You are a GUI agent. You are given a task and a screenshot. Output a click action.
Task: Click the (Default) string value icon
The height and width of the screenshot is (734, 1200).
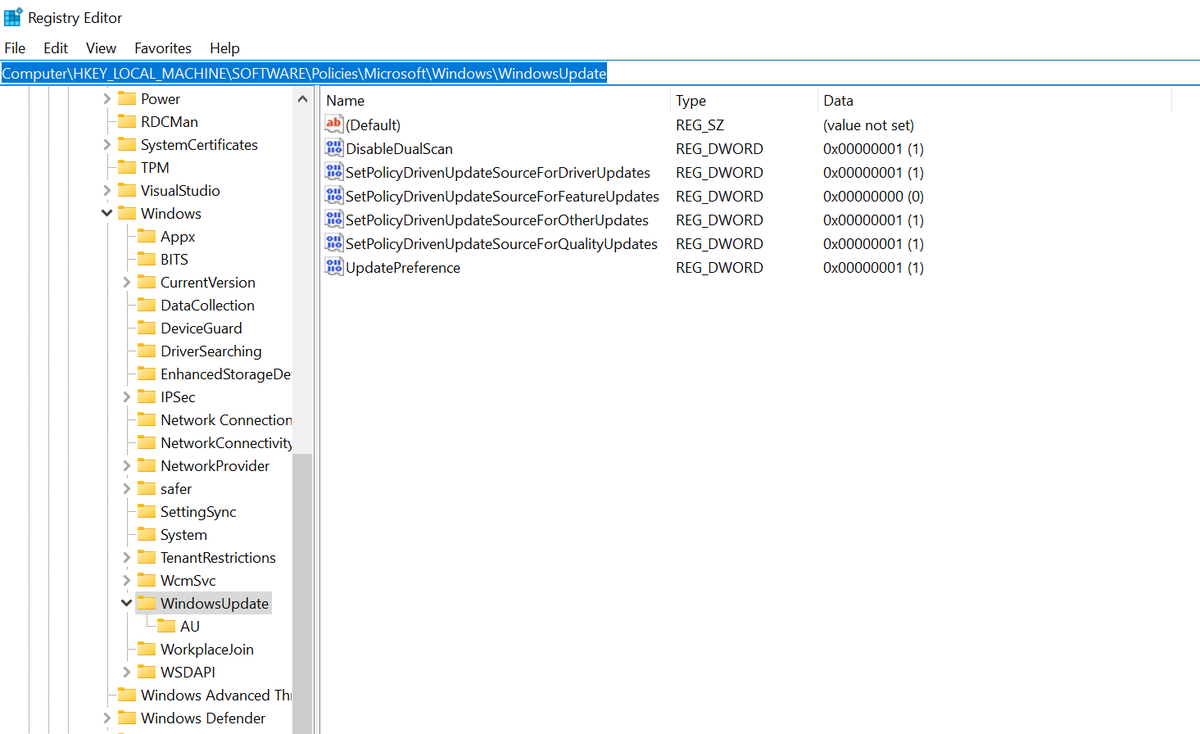point(334,125)
